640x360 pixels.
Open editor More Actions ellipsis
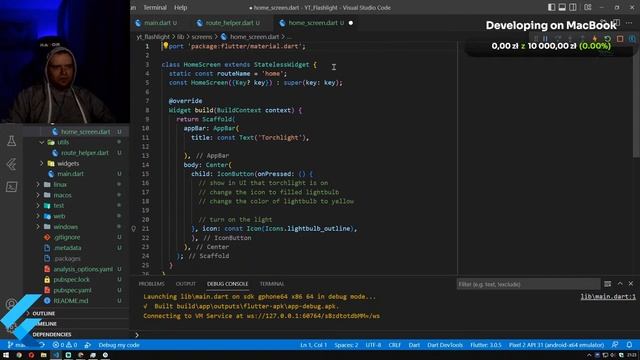point(629,23)
